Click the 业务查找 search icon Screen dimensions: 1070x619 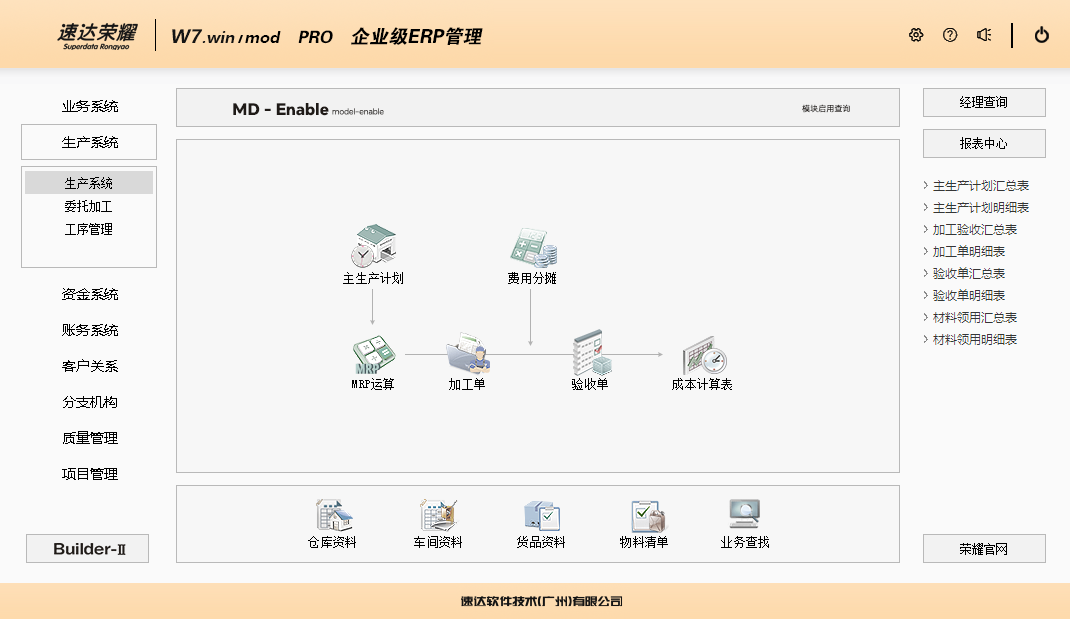click(x=745, y=516)
